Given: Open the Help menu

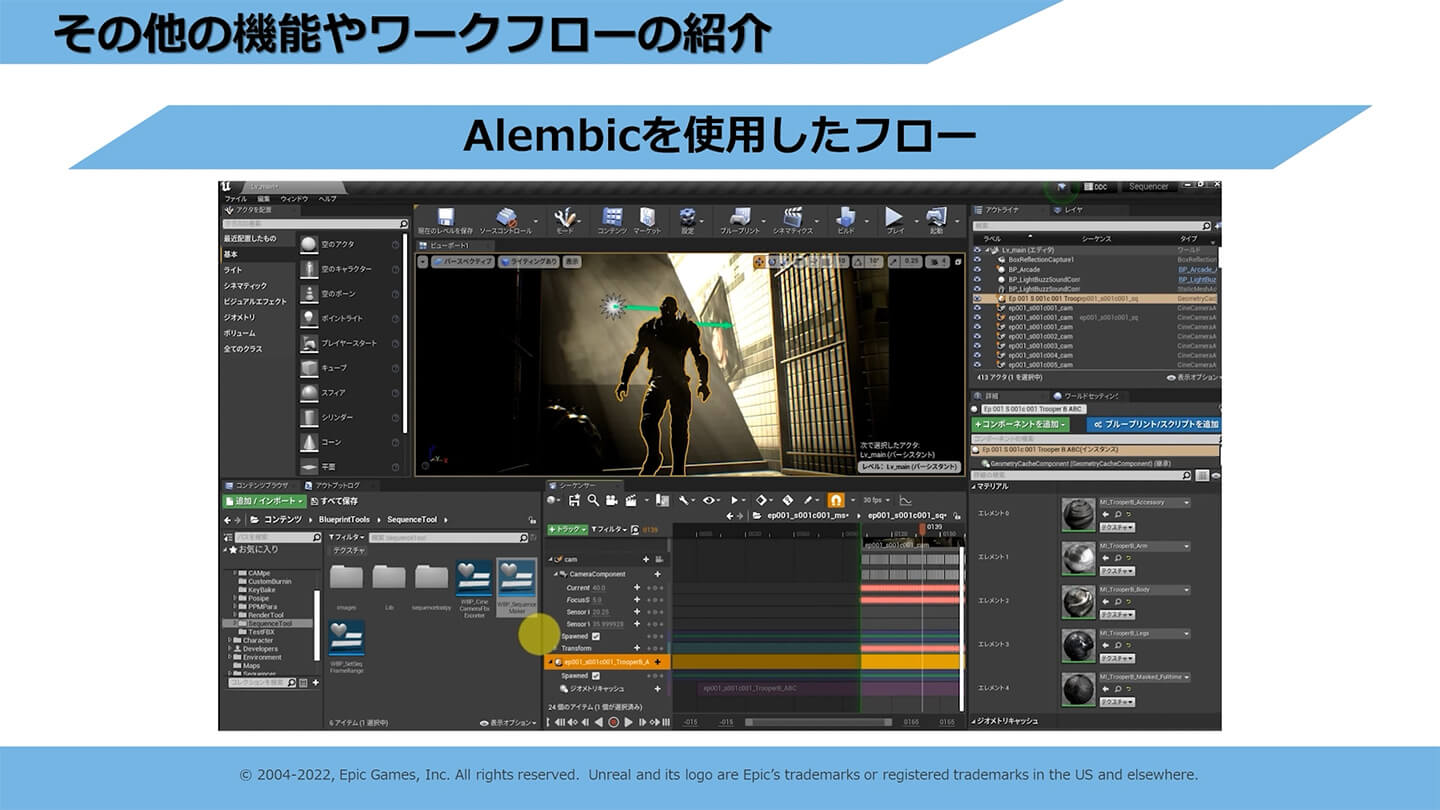Looking at the screenshot, I should [x=327, y=199].
